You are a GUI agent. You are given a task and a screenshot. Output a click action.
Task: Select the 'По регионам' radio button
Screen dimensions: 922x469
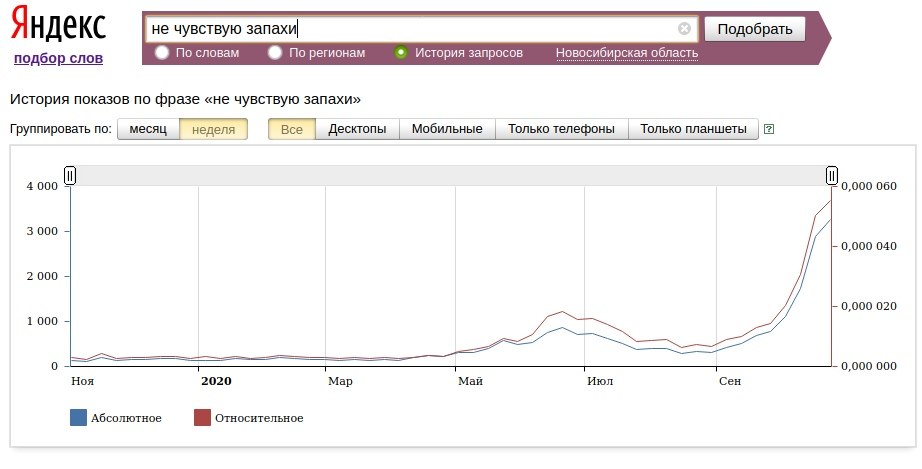[x=275, y=52]
